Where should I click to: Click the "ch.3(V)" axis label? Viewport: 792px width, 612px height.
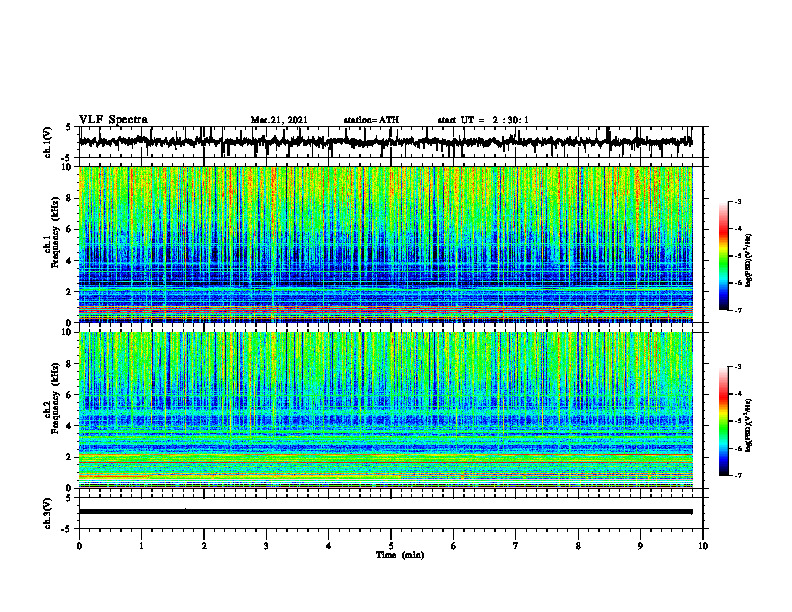tap(48, 513)
